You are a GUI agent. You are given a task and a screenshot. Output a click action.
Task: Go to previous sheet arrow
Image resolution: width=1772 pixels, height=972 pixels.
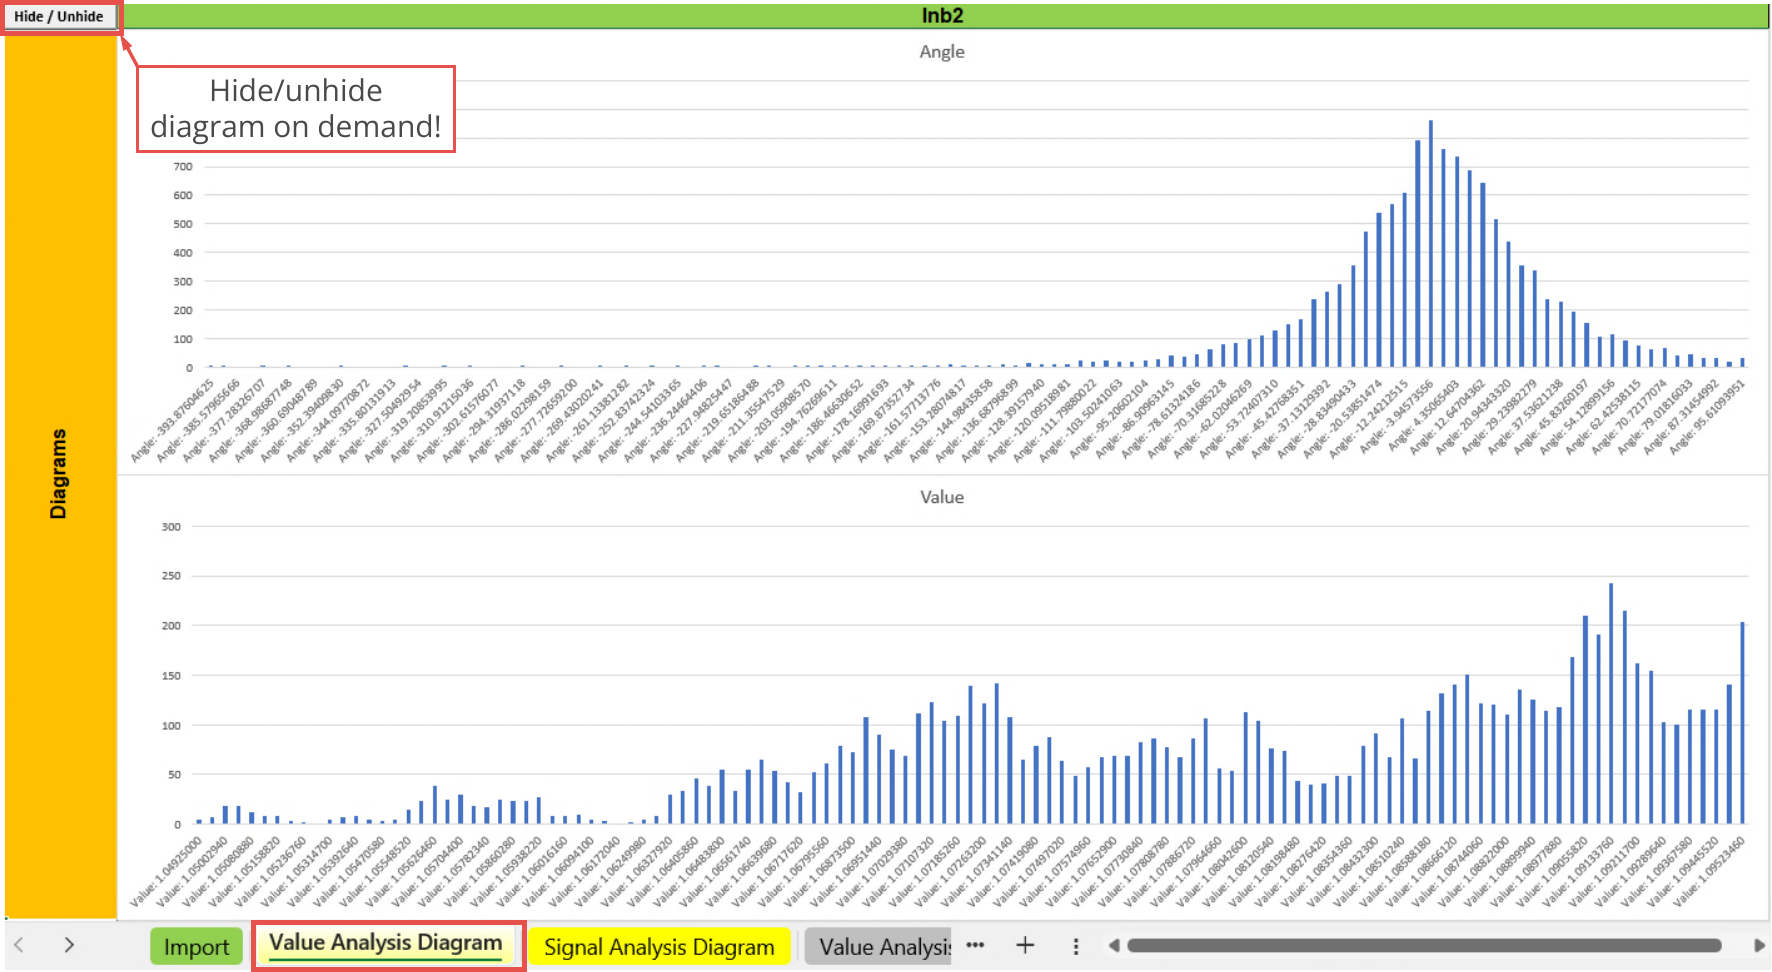19,944
